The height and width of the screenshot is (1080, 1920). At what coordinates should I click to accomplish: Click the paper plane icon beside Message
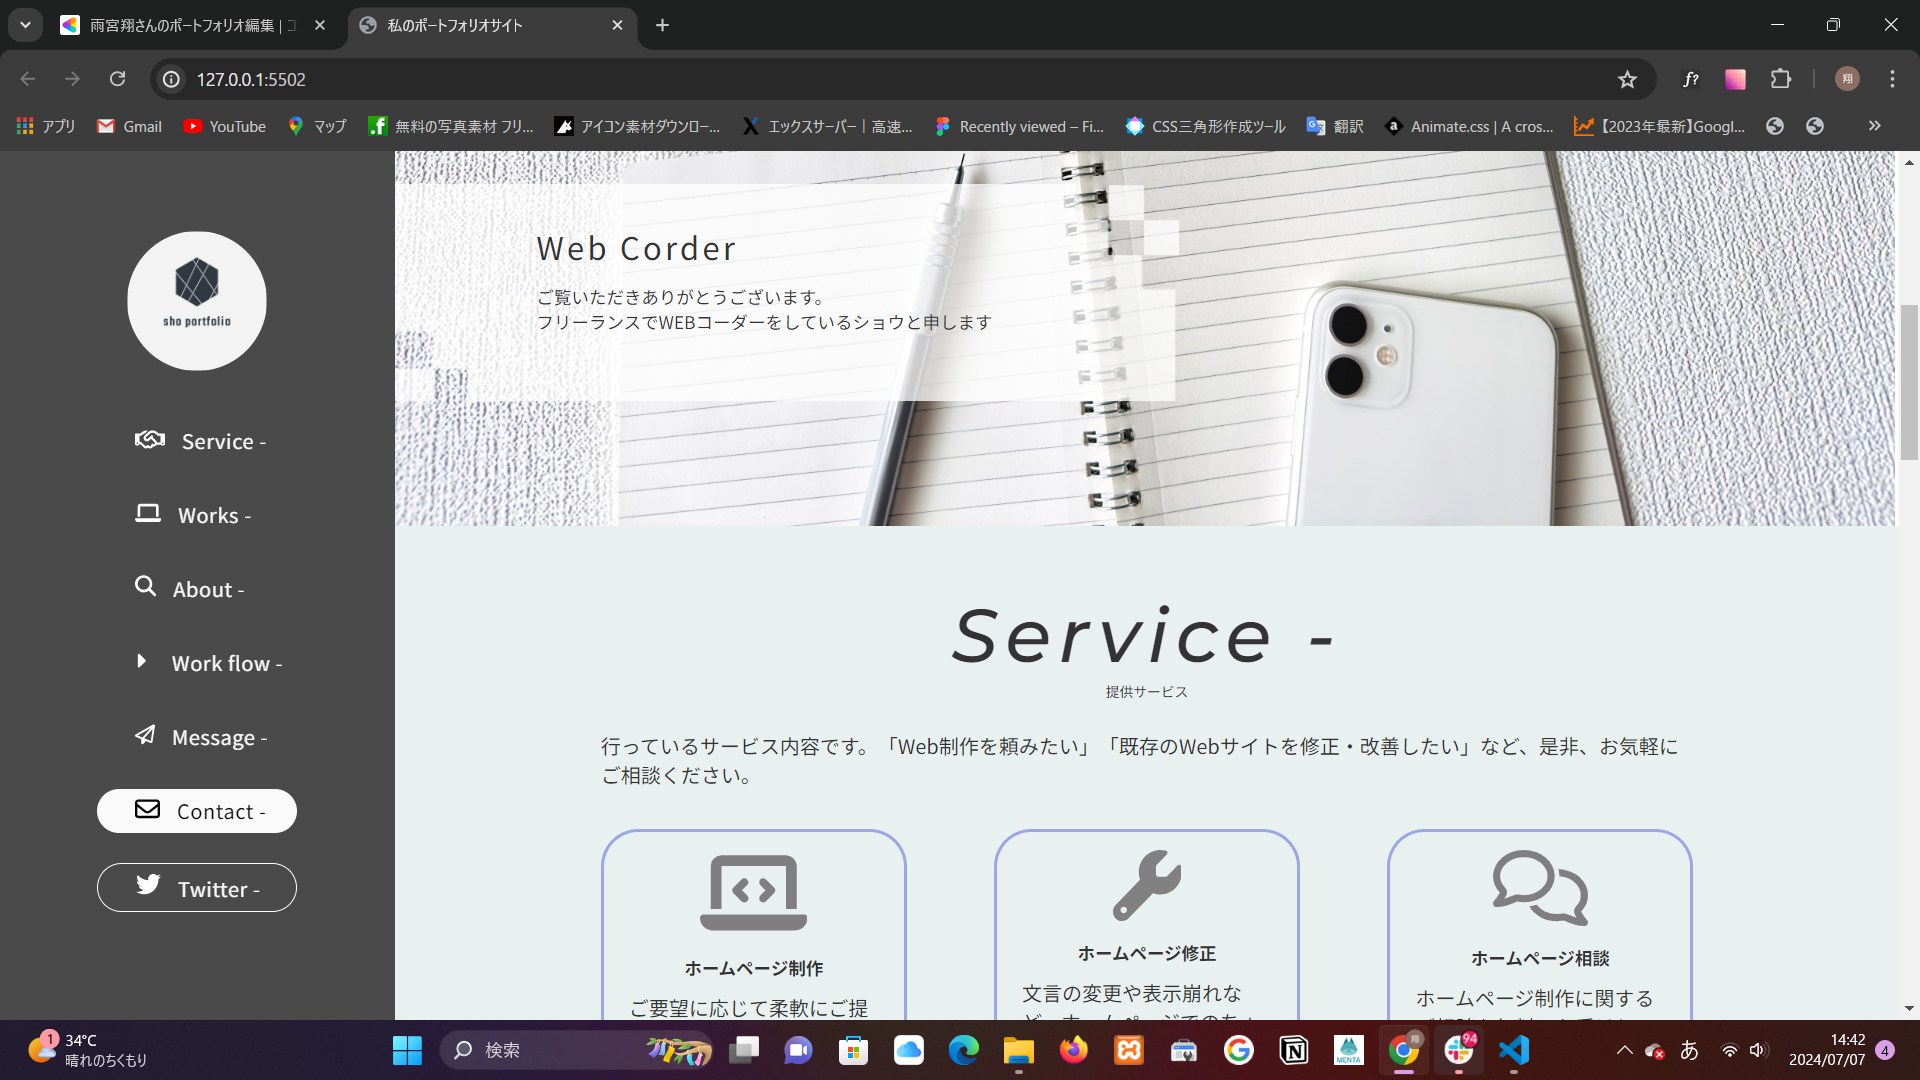point(148,736)
